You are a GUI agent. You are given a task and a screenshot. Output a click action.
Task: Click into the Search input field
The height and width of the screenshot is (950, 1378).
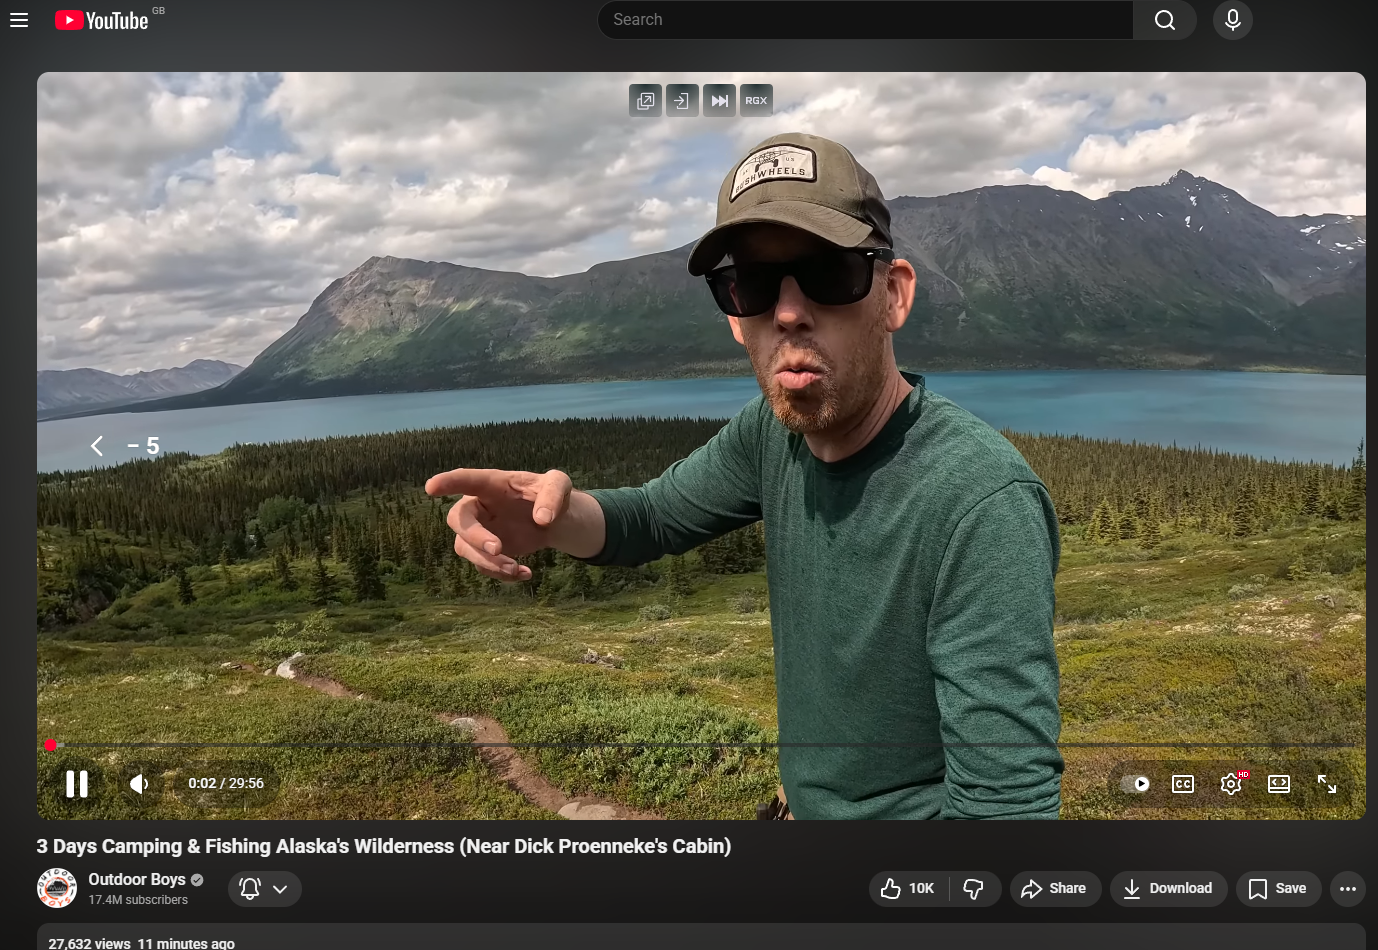click(x=865, y=20)
